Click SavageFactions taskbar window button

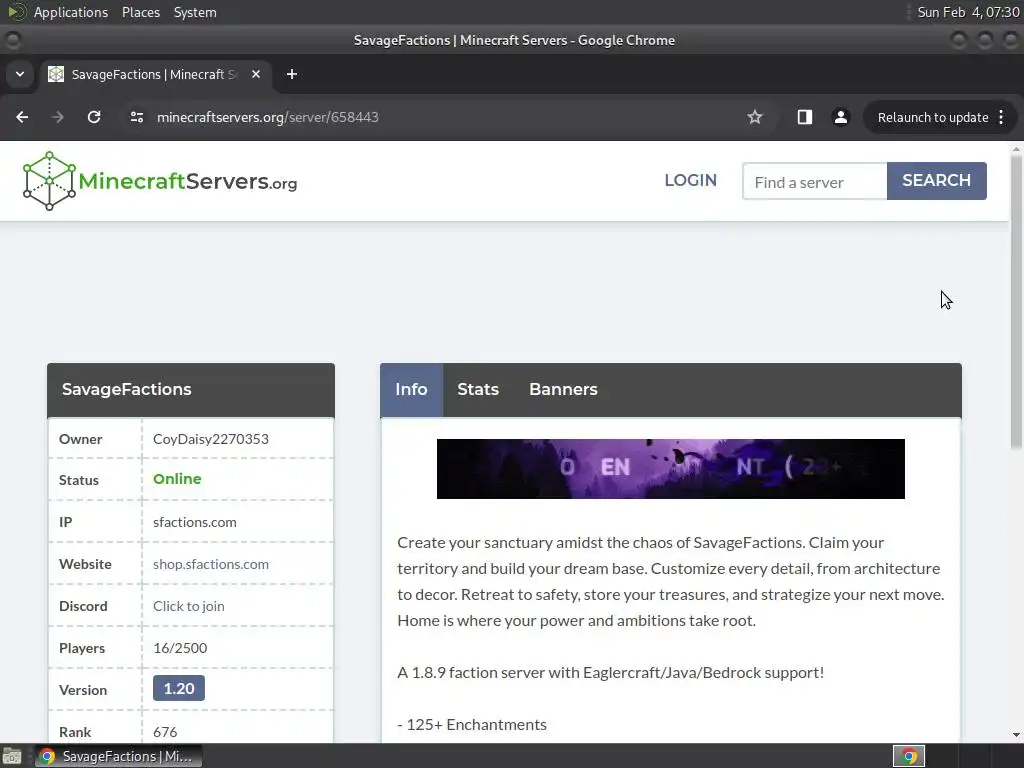[118, 756]
